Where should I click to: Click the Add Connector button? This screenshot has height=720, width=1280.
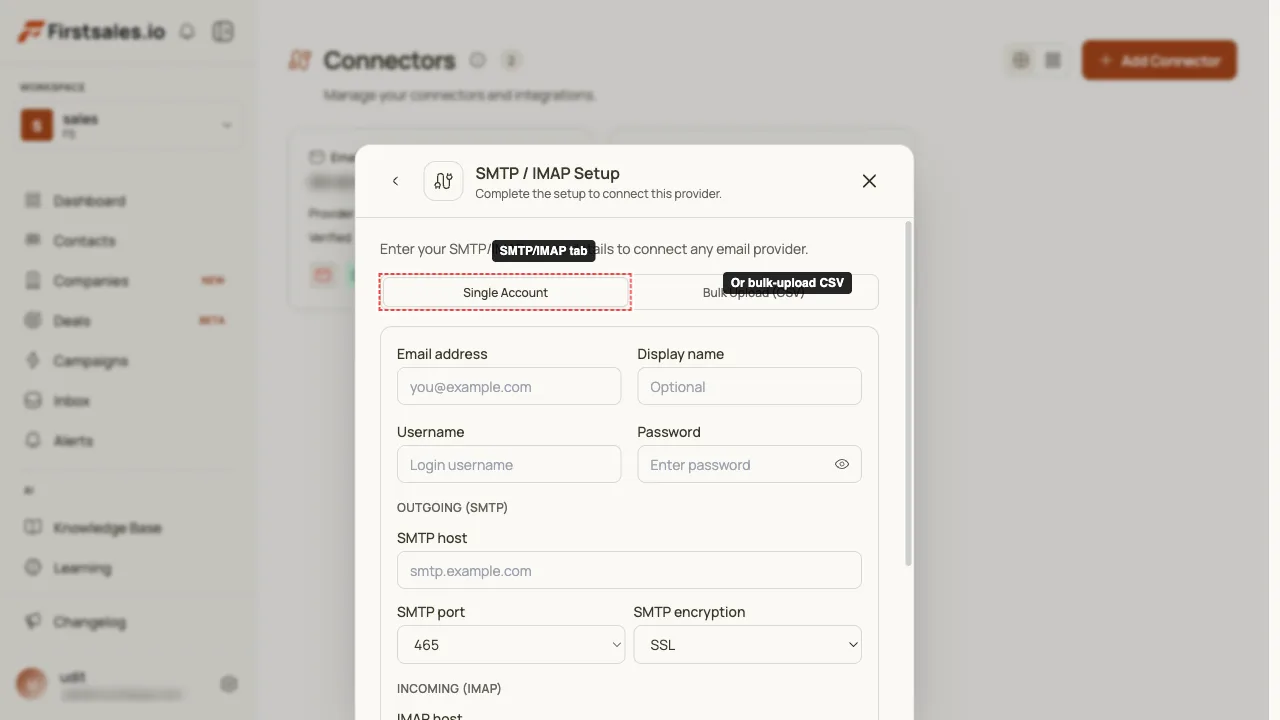point(1159,60)
